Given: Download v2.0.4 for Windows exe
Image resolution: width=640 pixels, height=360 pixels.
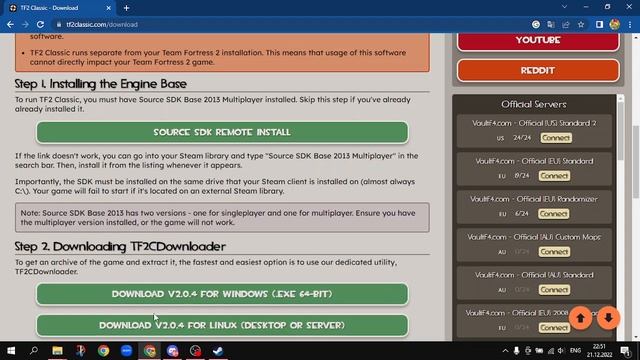Looking at the screenshot, I should (x=222, y=294).
